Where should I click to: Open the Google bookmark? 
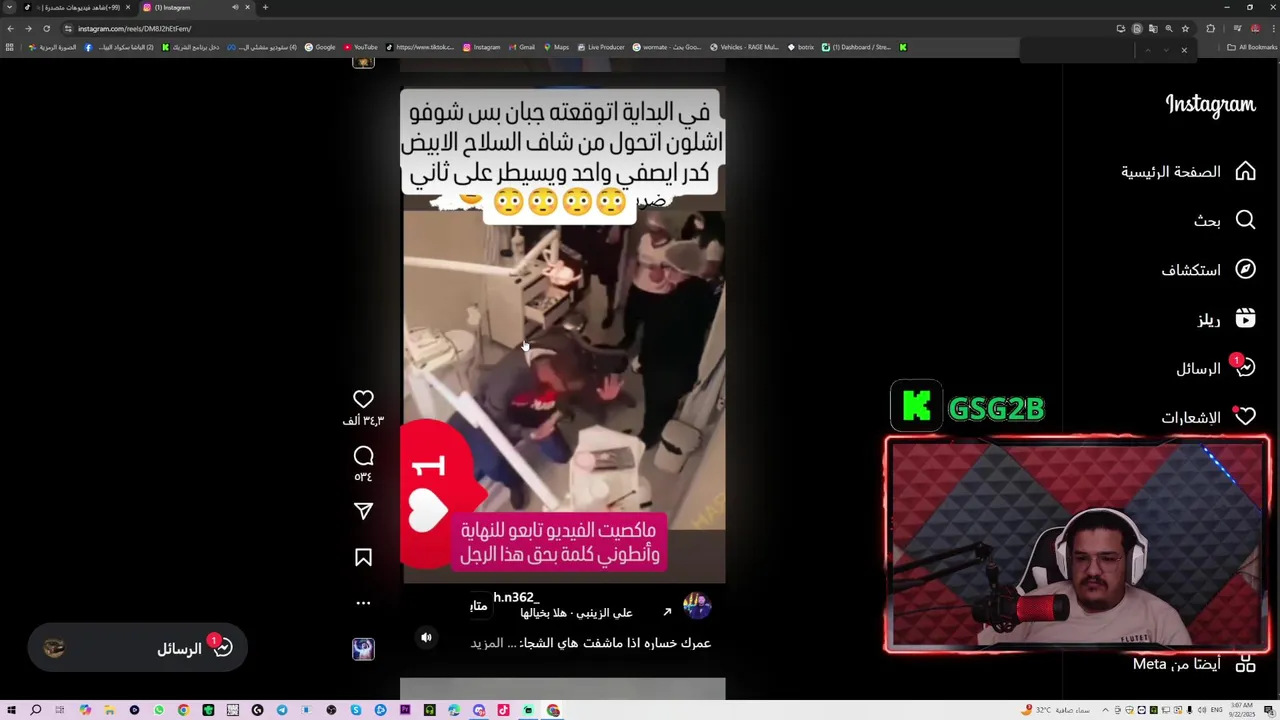tap(320, 47)
